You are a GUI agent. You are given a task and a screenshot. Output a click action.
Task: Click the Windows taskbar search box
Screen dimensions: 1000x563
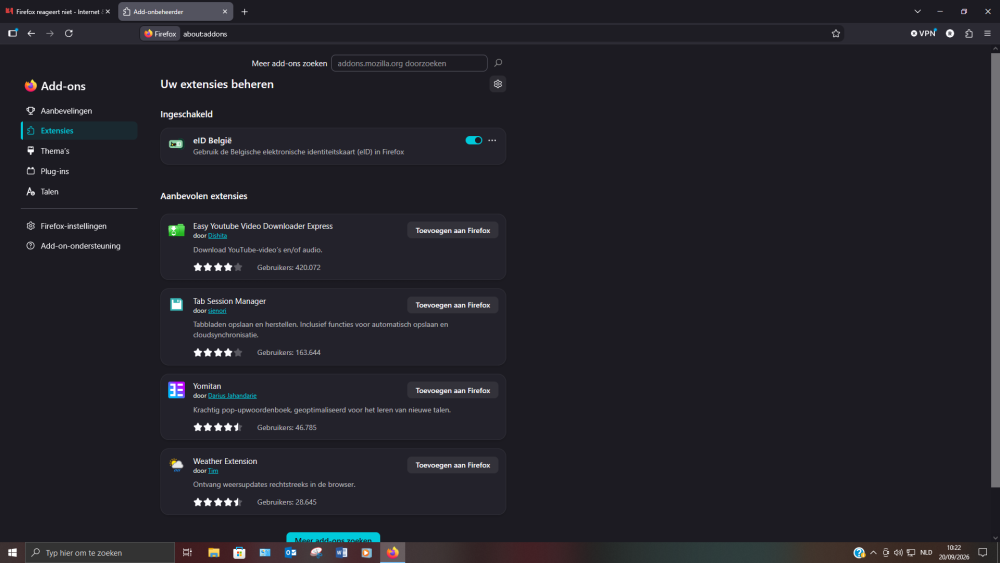pyautogui.click(x=100, y=552)
